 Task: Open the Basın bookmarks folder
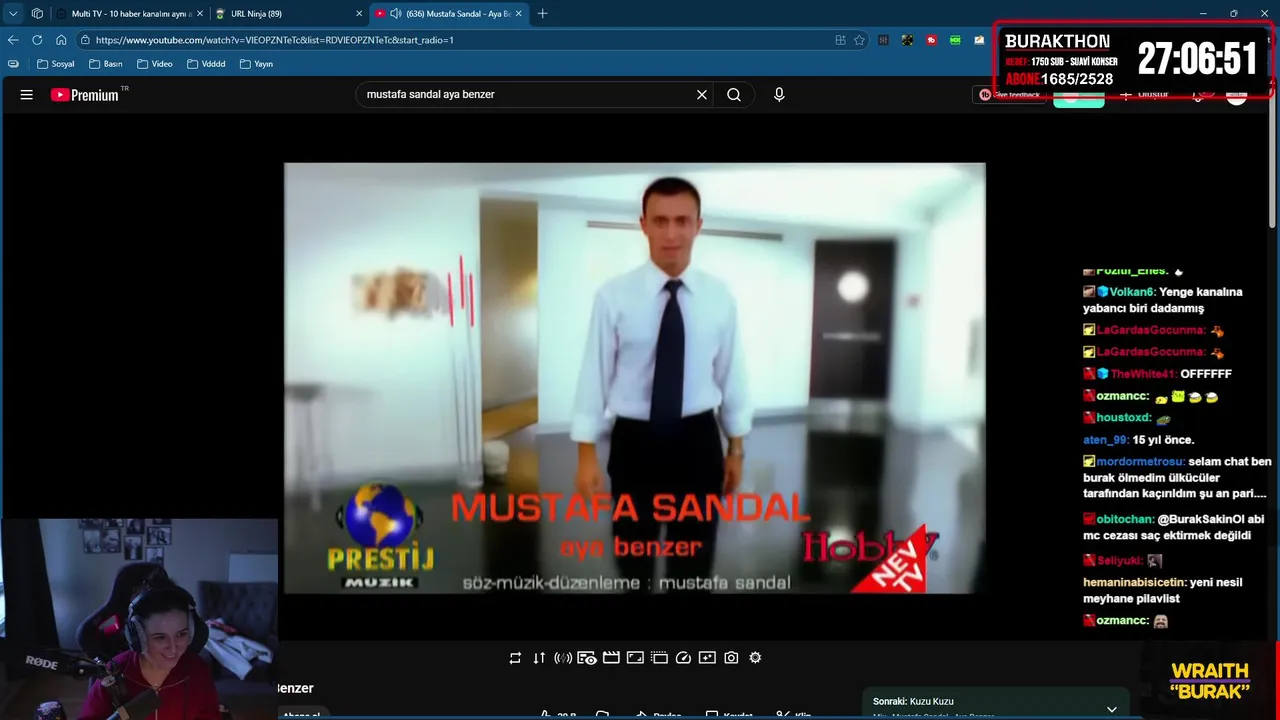click(106, 64)
